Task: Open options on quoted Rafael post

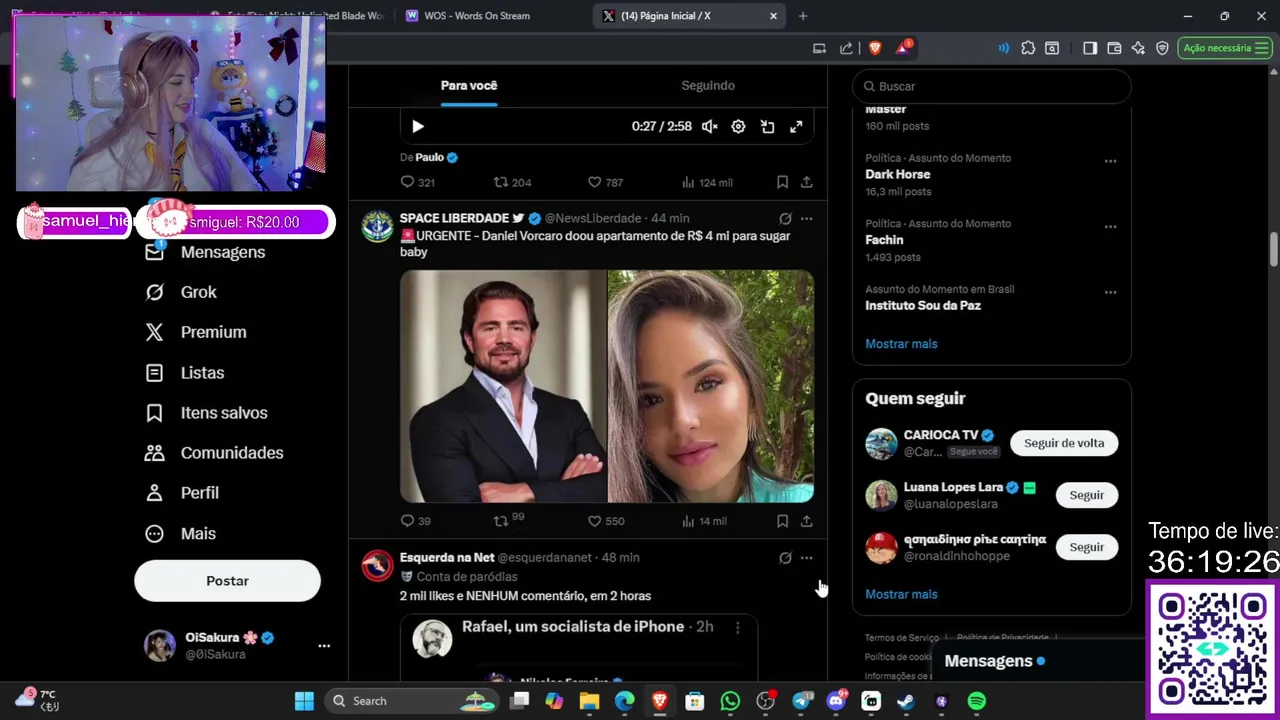Action: [x=738, y=627]
